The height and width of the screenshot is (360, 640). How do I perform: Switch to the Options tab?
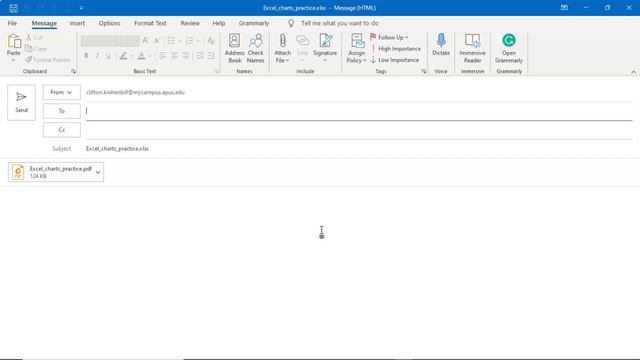pos(109,23)
